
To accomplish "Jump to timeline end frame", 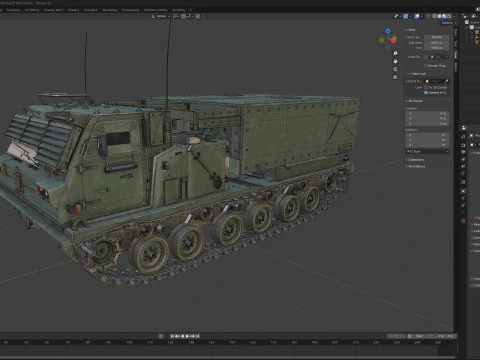I will [x=197, y=336].
